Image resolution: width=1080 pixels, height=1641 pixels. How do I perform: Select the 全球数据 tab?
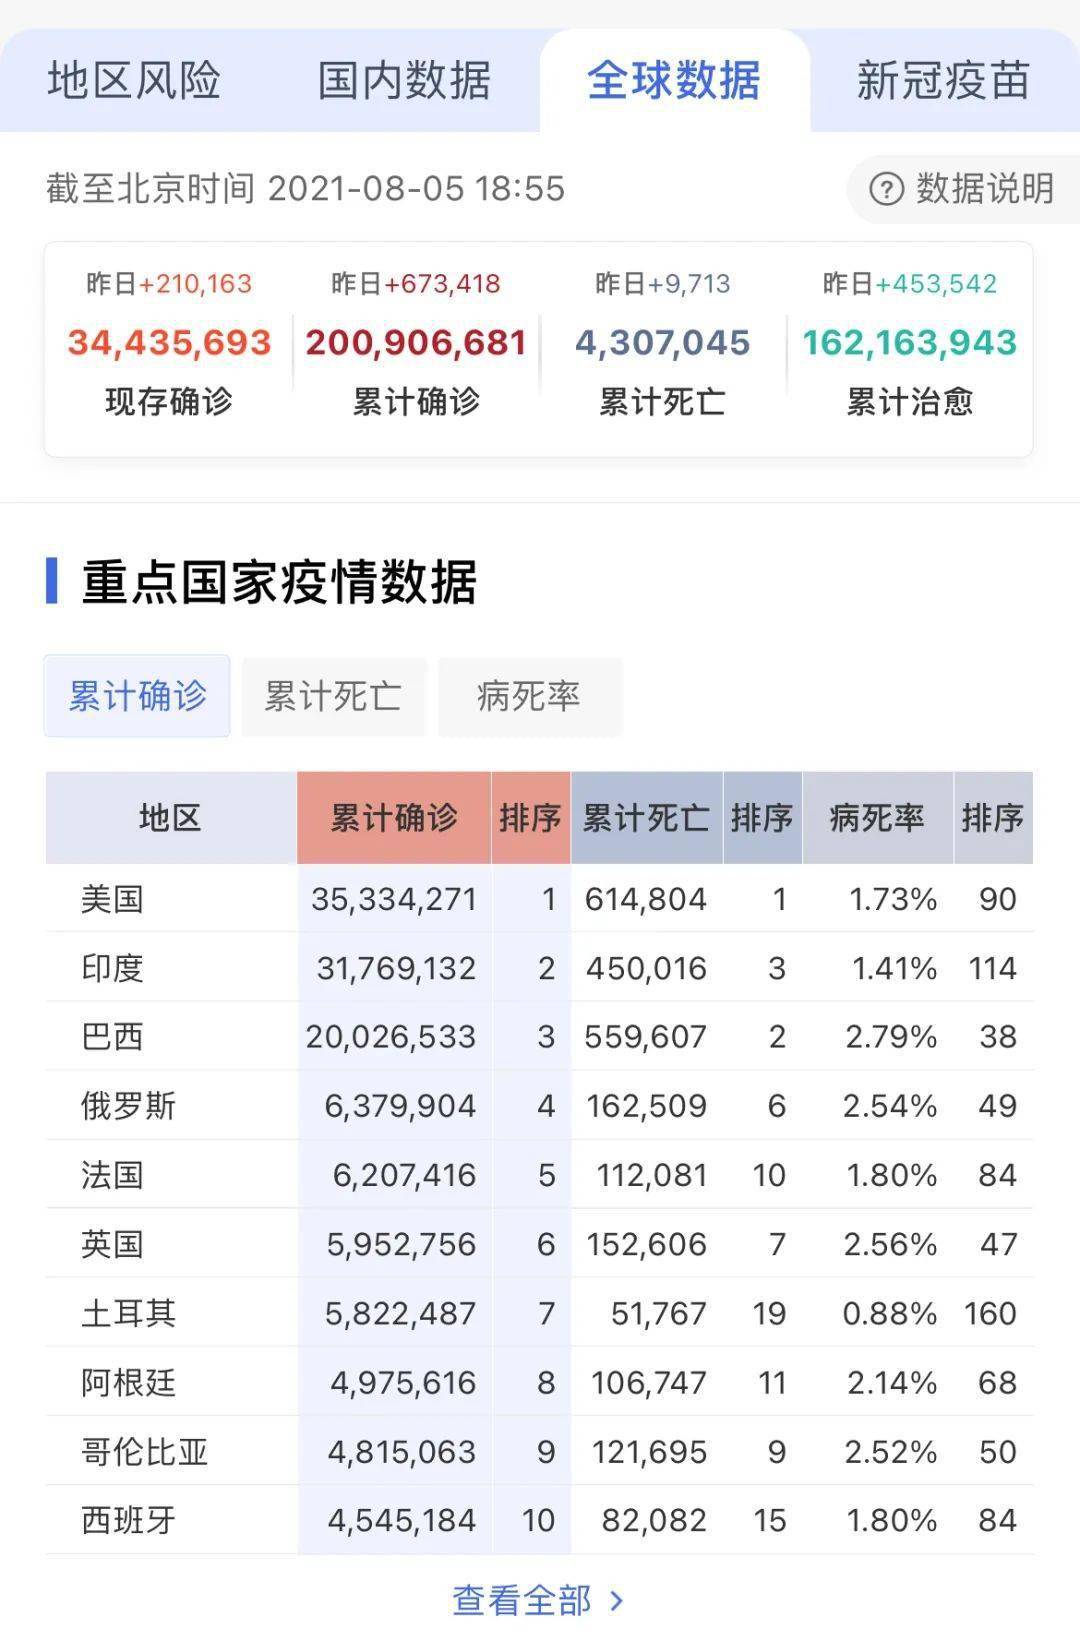674,81
